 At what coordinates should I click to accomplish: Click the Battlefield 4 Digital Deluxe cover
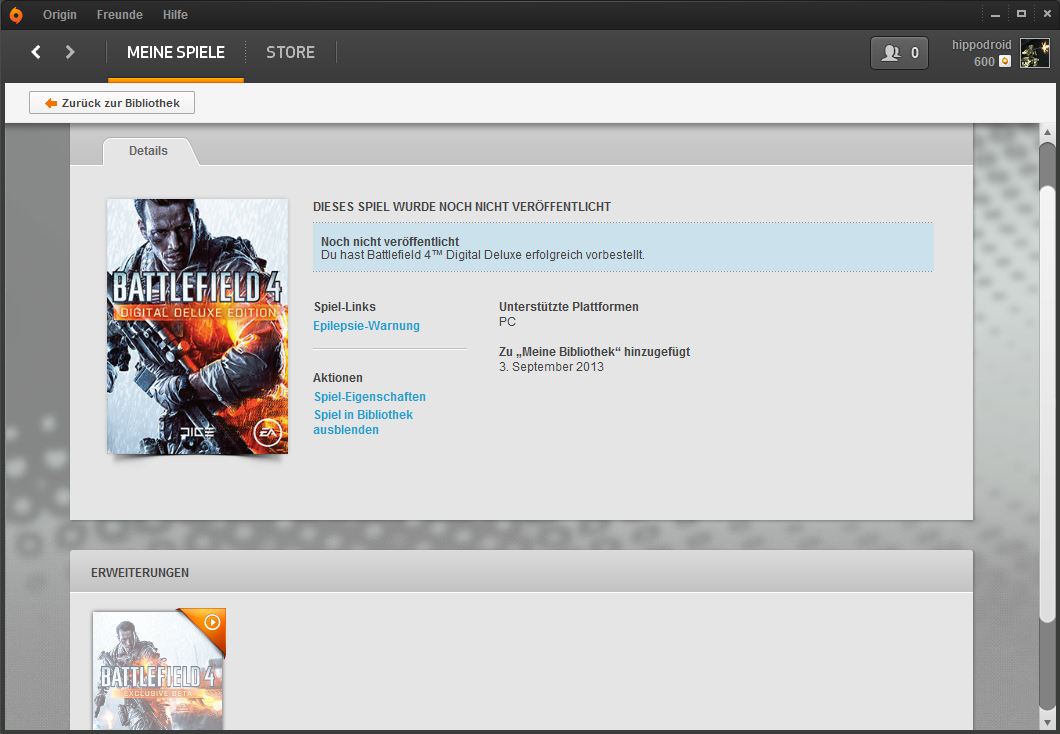(x=197, y=326)
